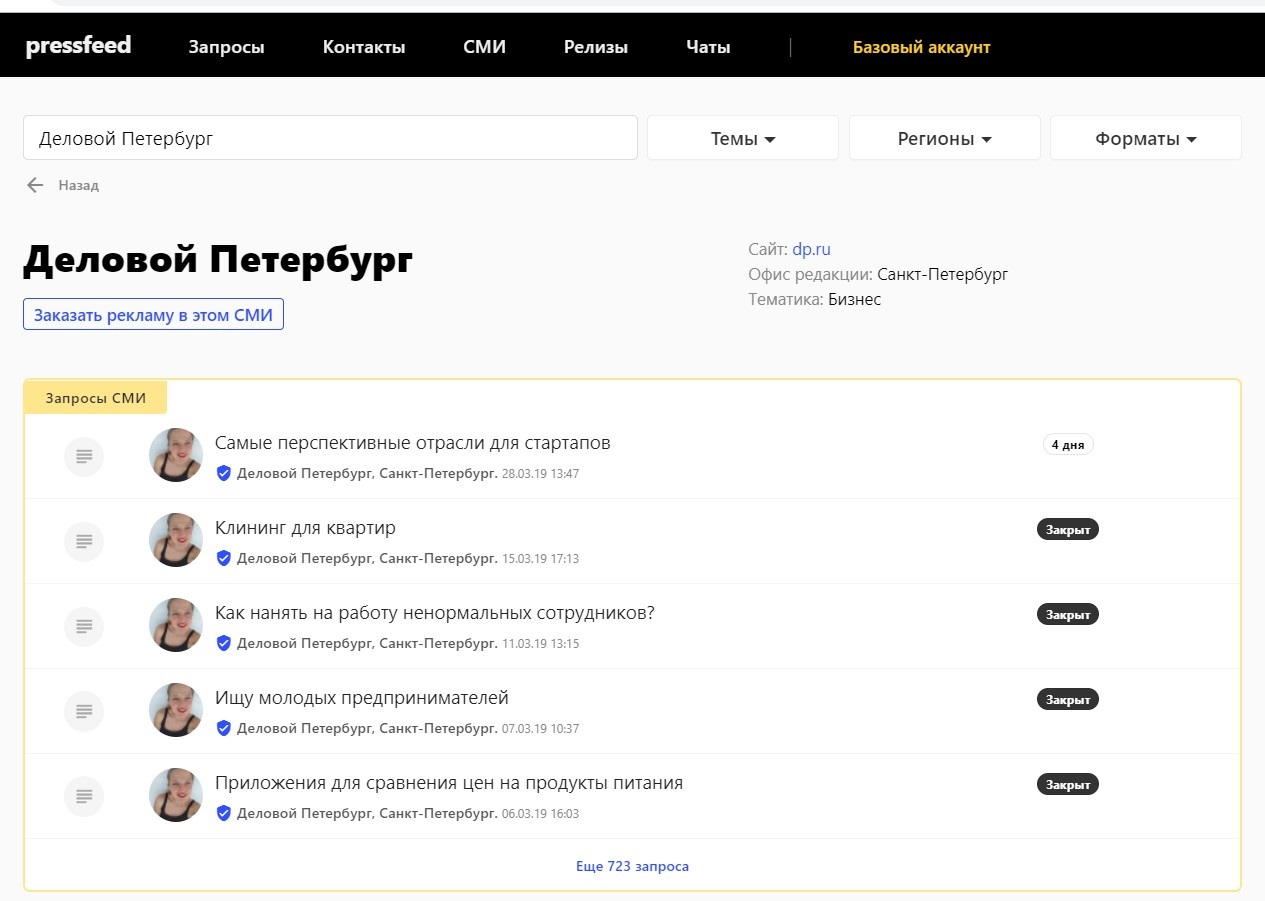Click document icon beside 'Клининг для квартир'
The width and height of the screenshot is (1265, 901).
coord(84,541)
